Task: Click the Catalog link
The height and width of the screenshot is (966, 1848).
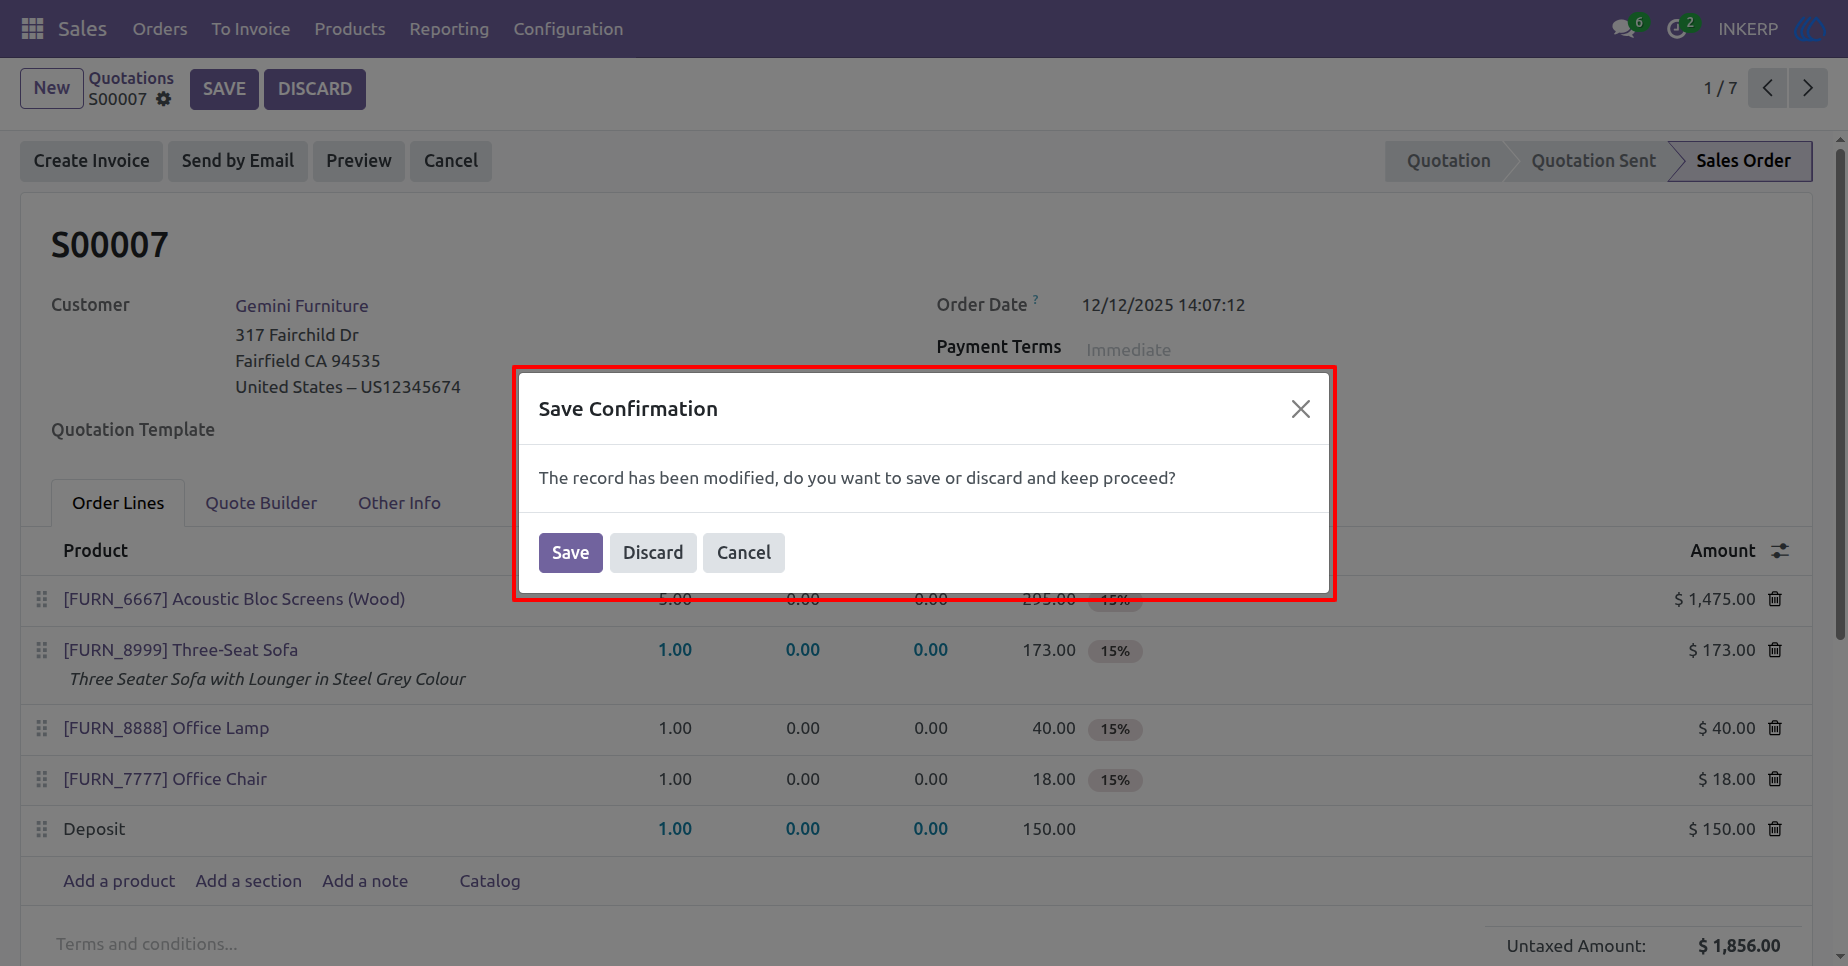Action: pos(490,881)
